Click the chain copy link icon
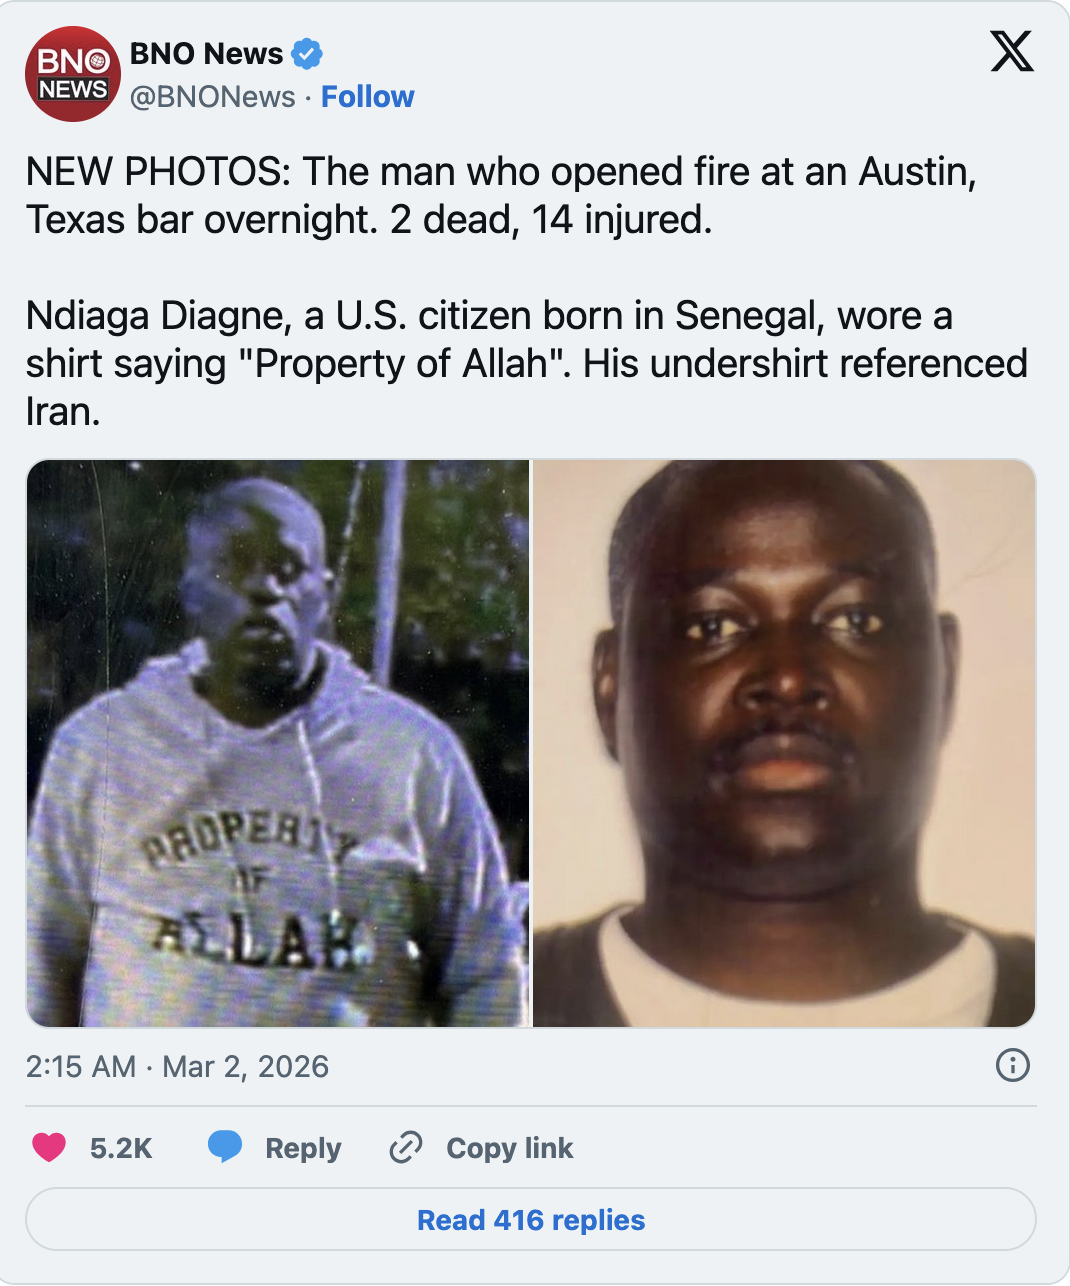 [x=405, y=1147]
